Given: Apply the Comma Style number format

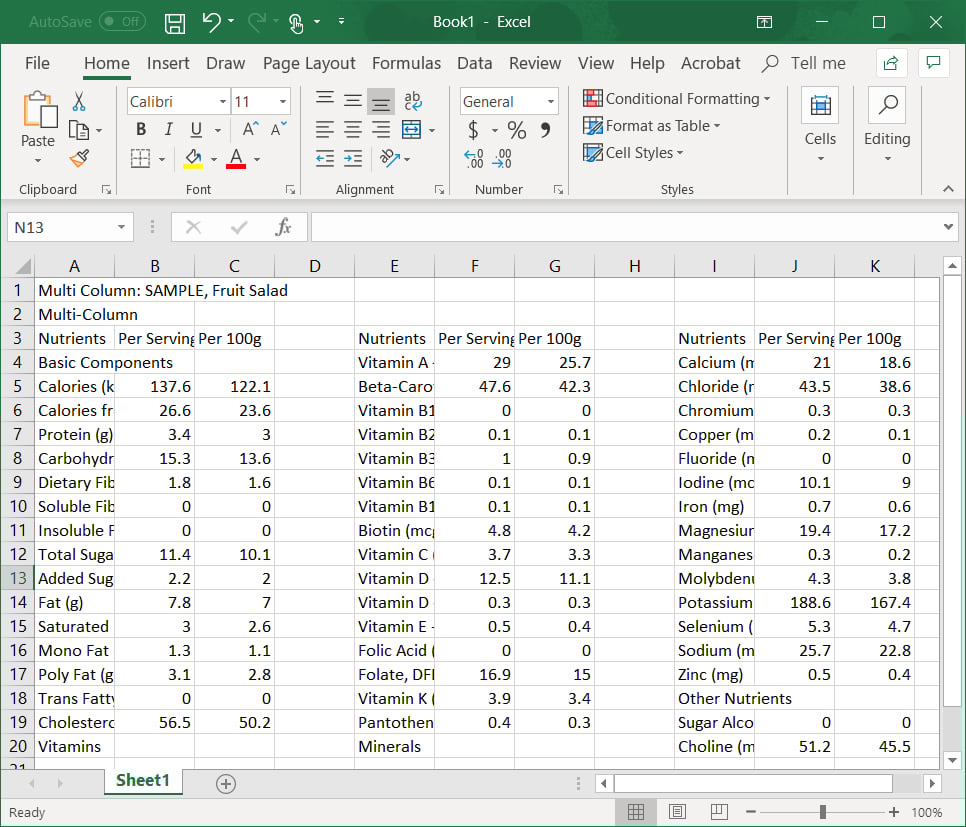Looking at the screenshot, I should pyautogui.click(x=545, y=130).
